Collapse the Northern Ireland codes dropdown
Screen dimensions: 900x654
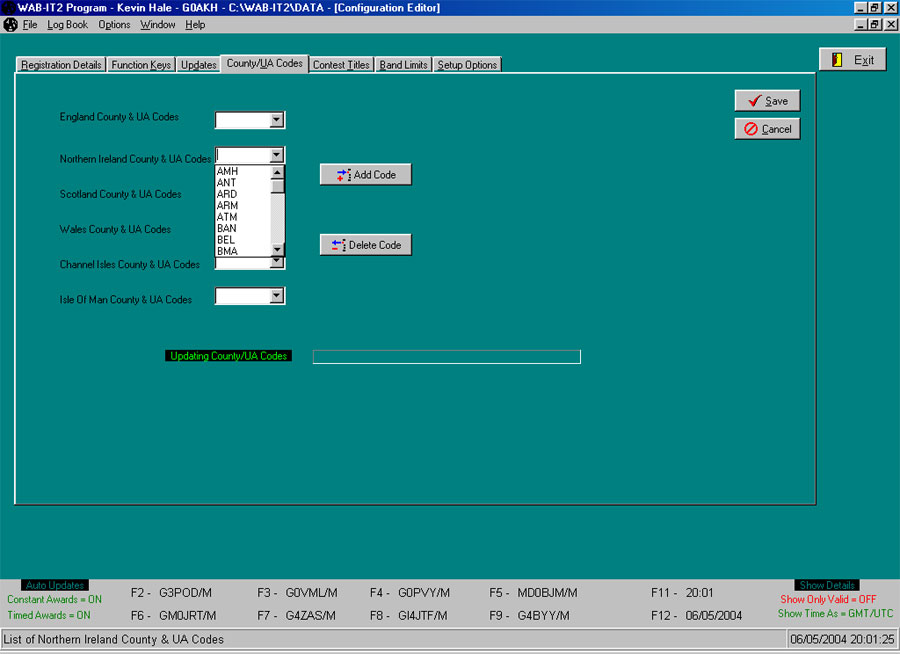[x=278, y=155]
